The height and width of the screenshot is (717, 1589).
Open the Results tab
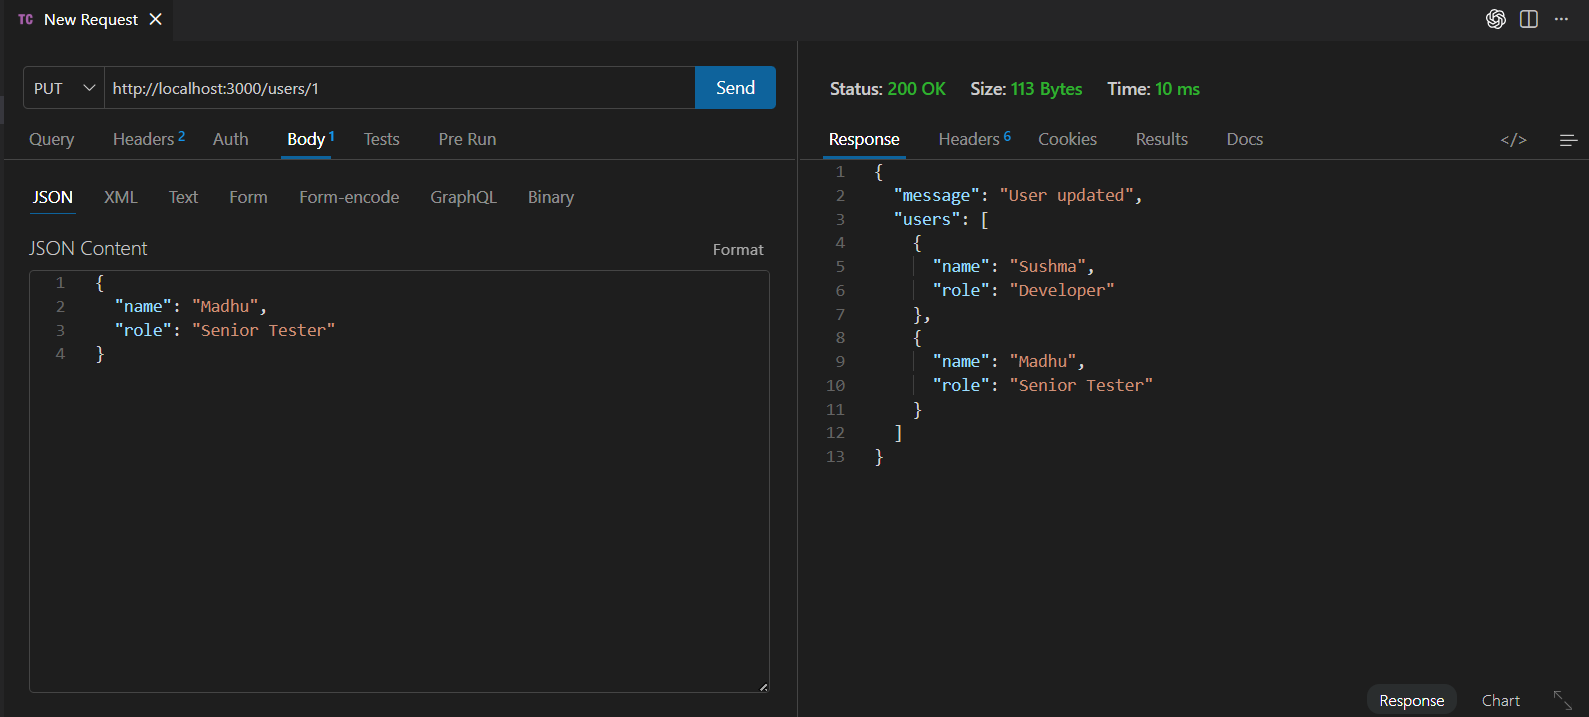click(x=1162, y=139)
